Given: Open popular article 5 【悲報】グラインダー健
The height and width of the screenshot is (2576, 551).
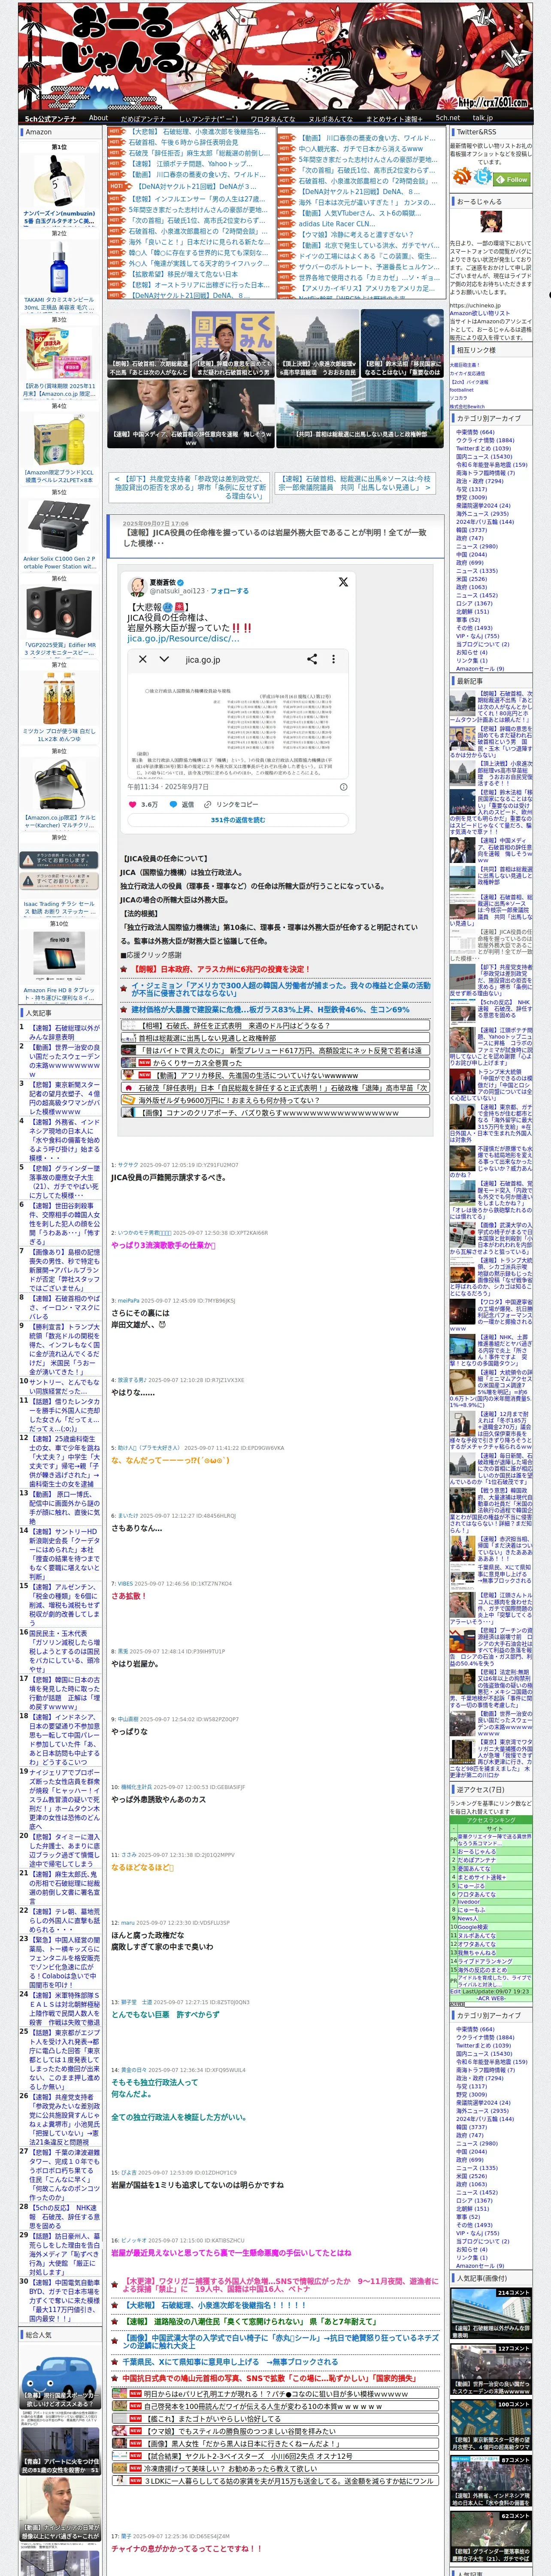Looking at the screenshot, I should [64, 1181].
